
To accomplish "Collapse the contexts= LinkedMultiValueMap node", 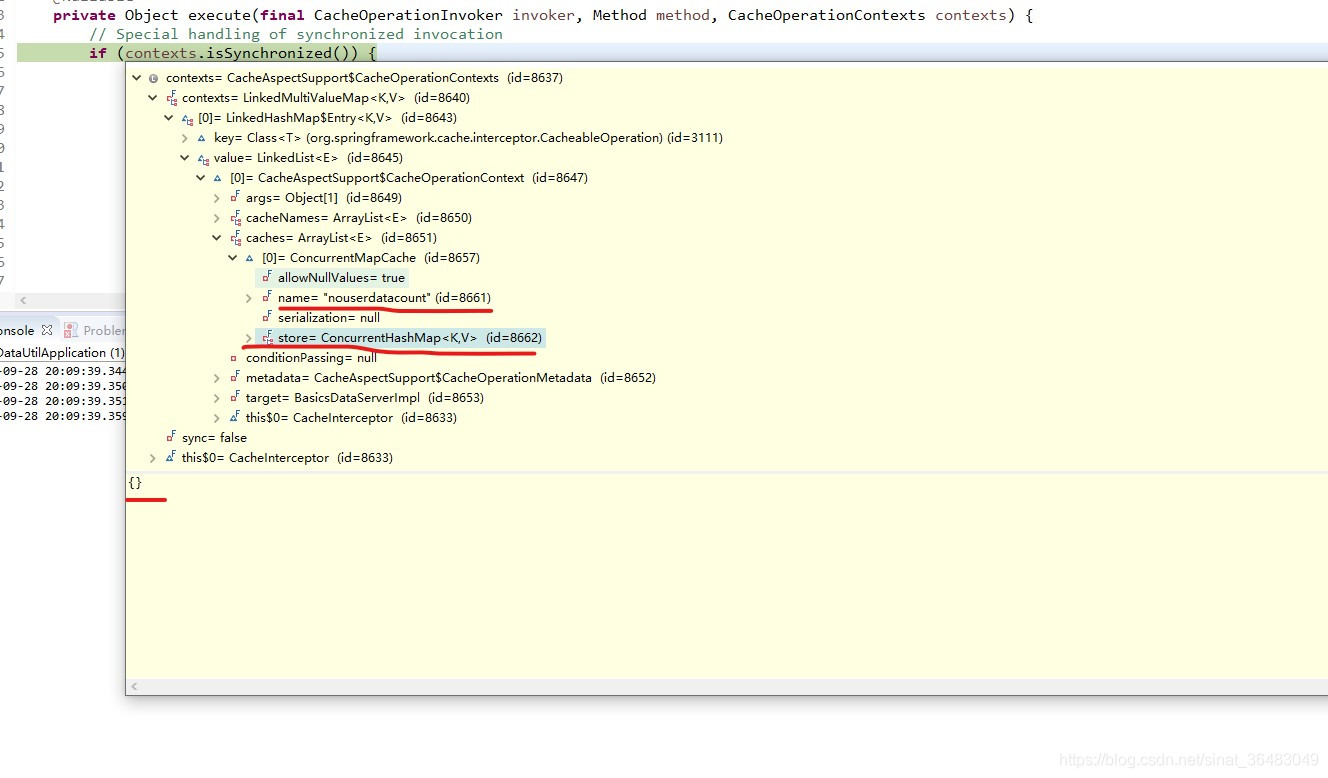I will 152,98.
